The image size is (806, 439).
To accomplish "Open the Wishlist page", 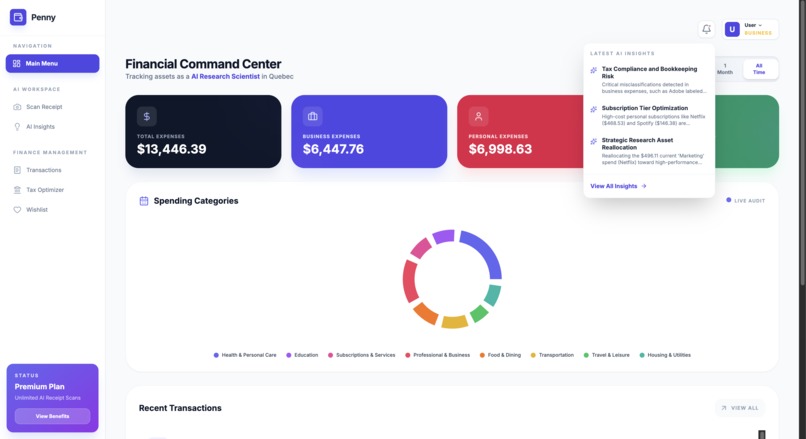I will [52, 210].
